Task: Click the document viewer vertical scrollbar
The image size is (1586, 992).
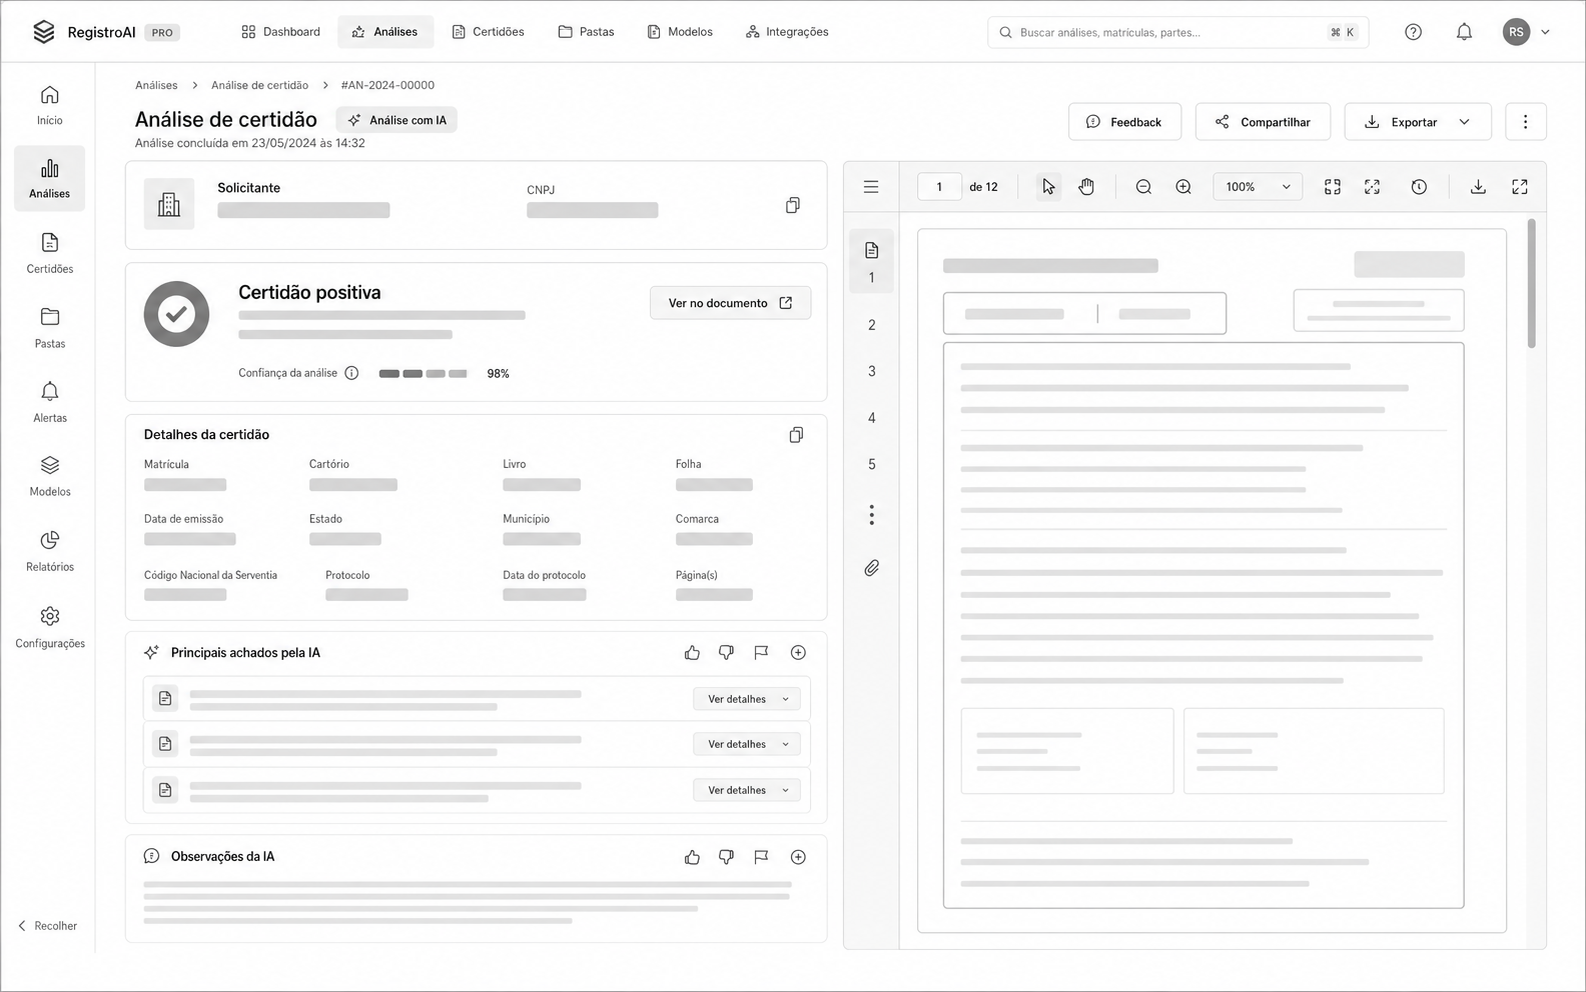Action: [x=1532, y=283]
